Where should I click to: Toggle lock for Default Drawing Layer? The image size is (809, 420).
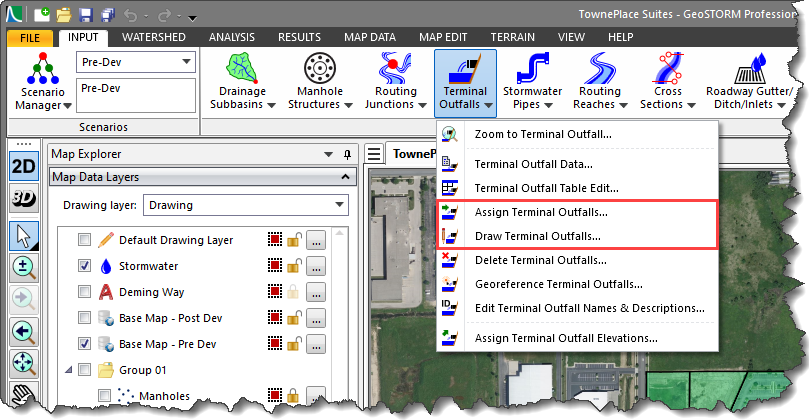pos(294,240)
